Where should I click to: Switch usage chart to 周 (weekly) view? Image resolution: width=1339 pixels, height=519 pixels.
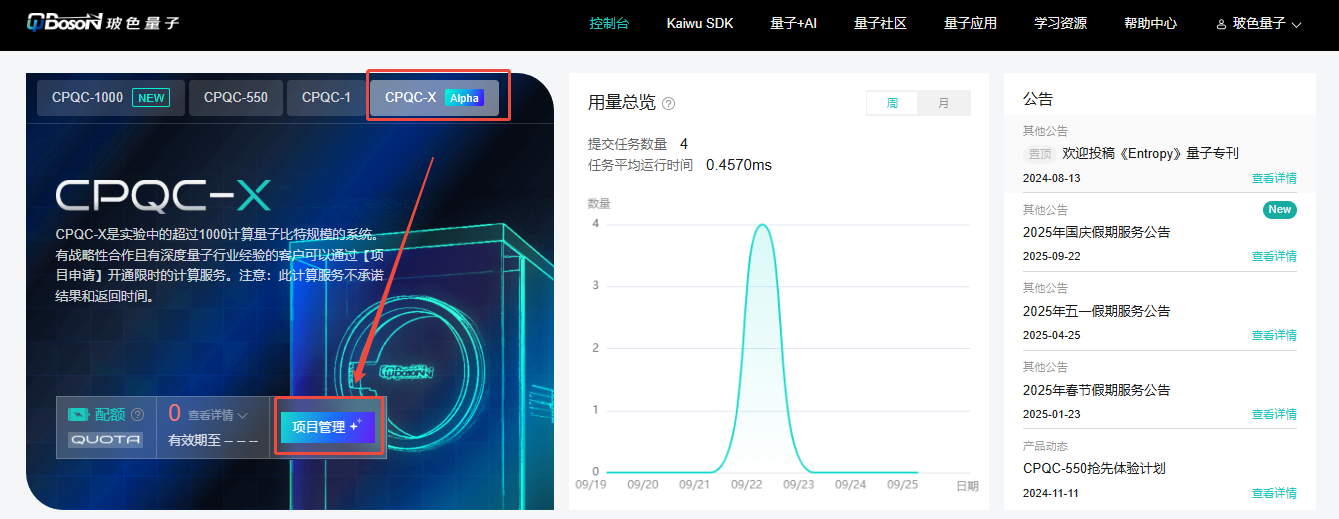892,103
